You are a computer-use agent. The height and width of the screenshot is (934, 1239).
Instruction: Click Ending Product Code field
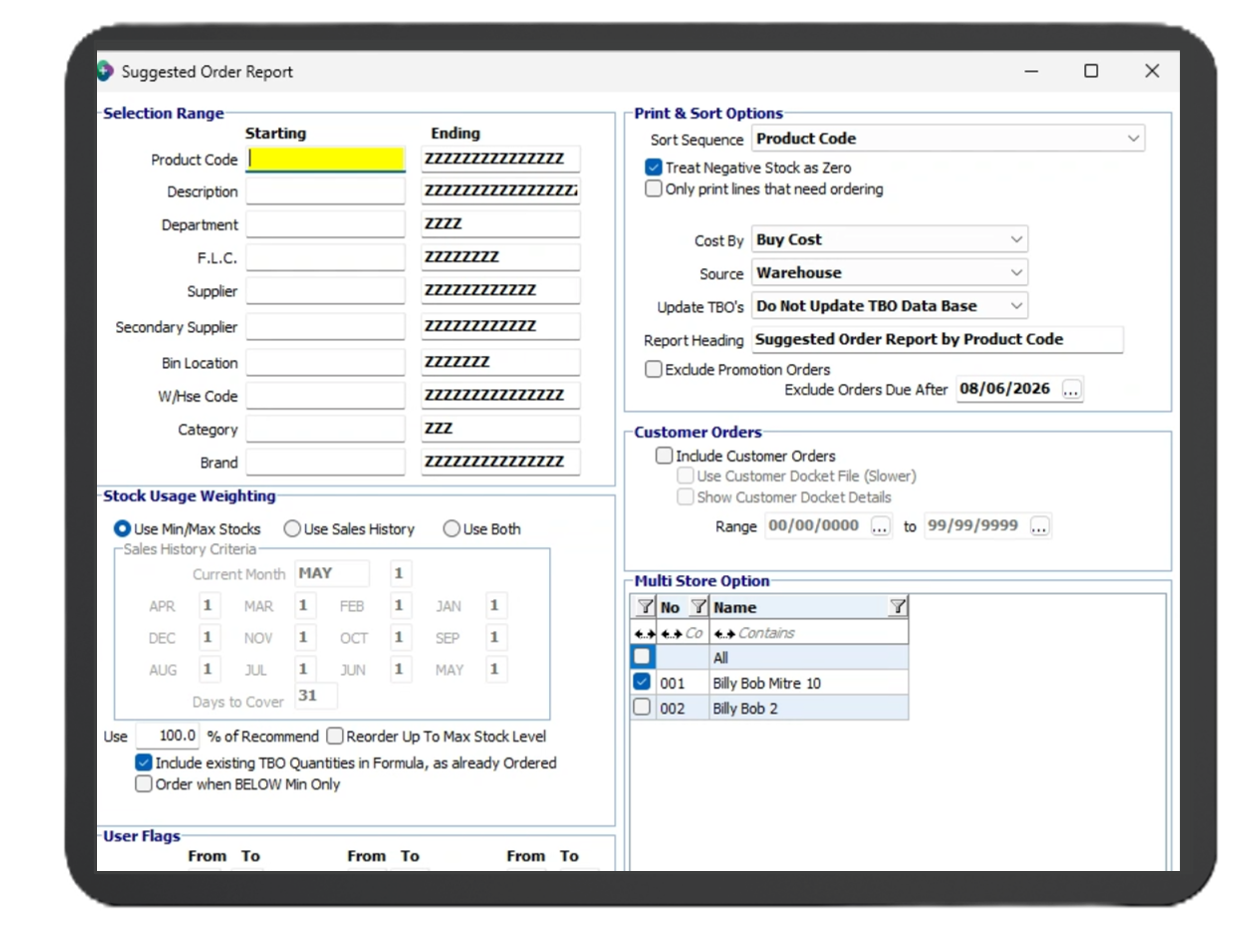(x=501, y=158)
